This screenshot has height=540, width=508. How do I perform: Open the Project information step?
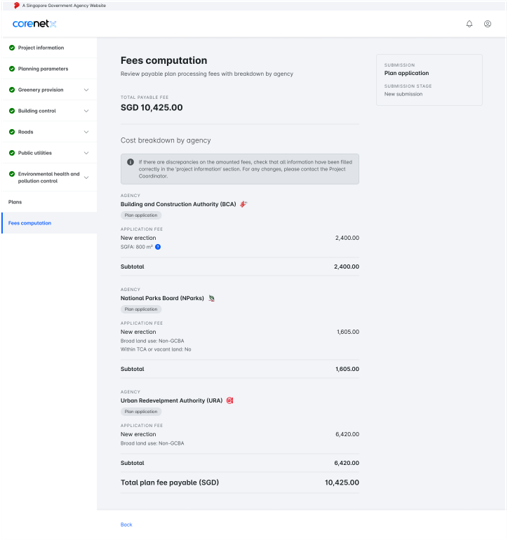pos(41,48)
